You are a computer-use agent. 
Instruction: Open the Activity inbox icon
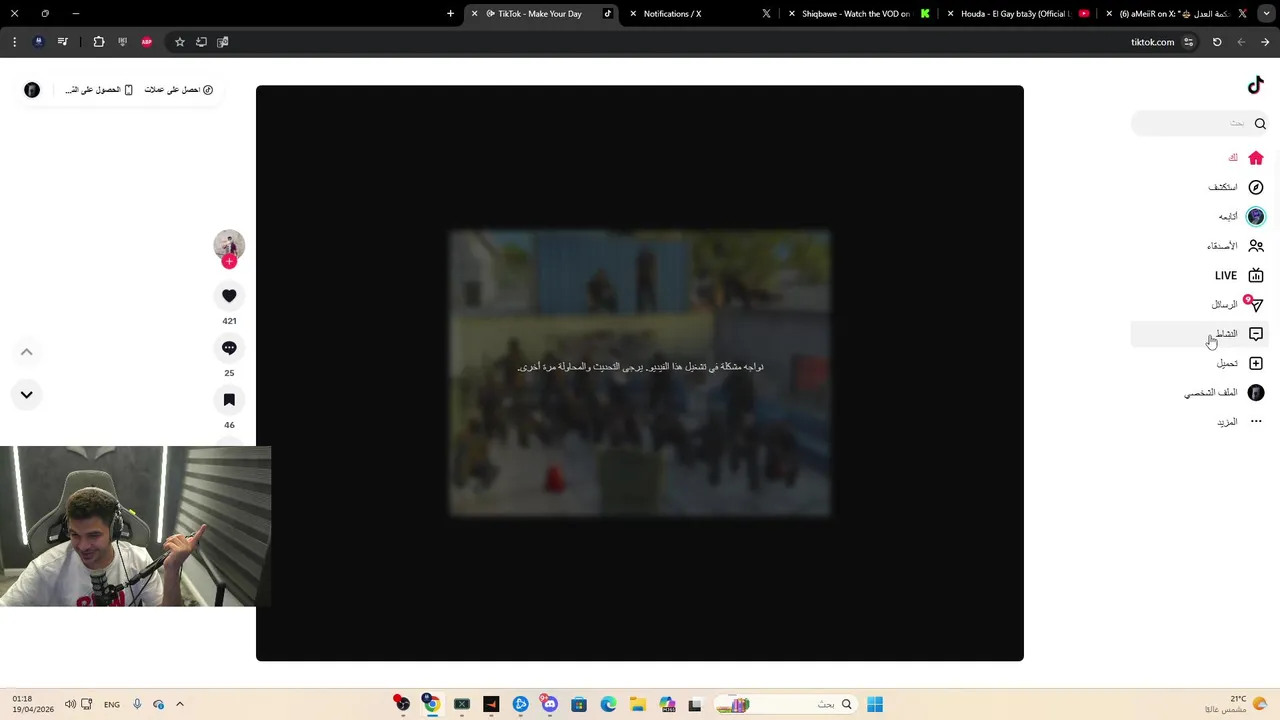pos(1256,334)
